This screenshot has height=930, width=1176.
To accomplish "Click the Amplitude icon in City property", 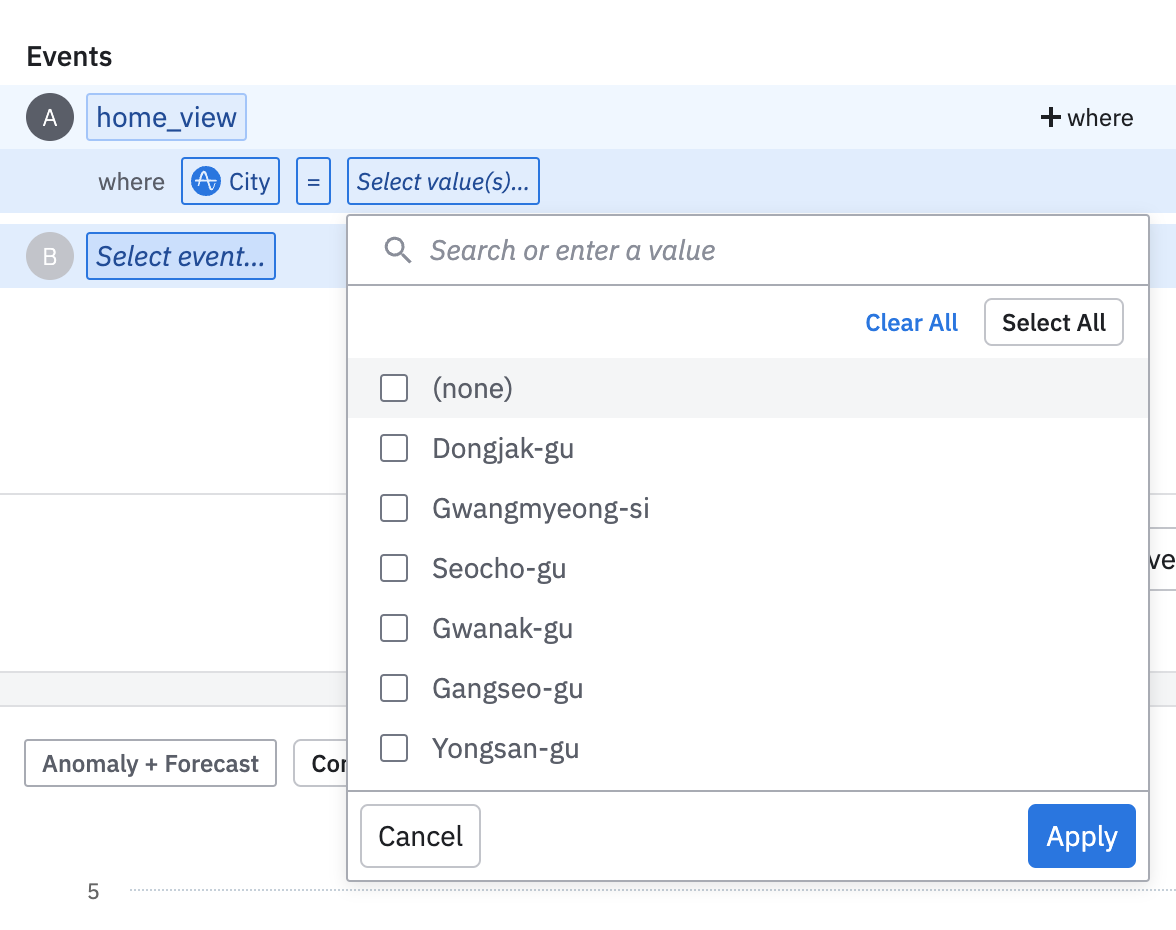I will click(206, 181).
